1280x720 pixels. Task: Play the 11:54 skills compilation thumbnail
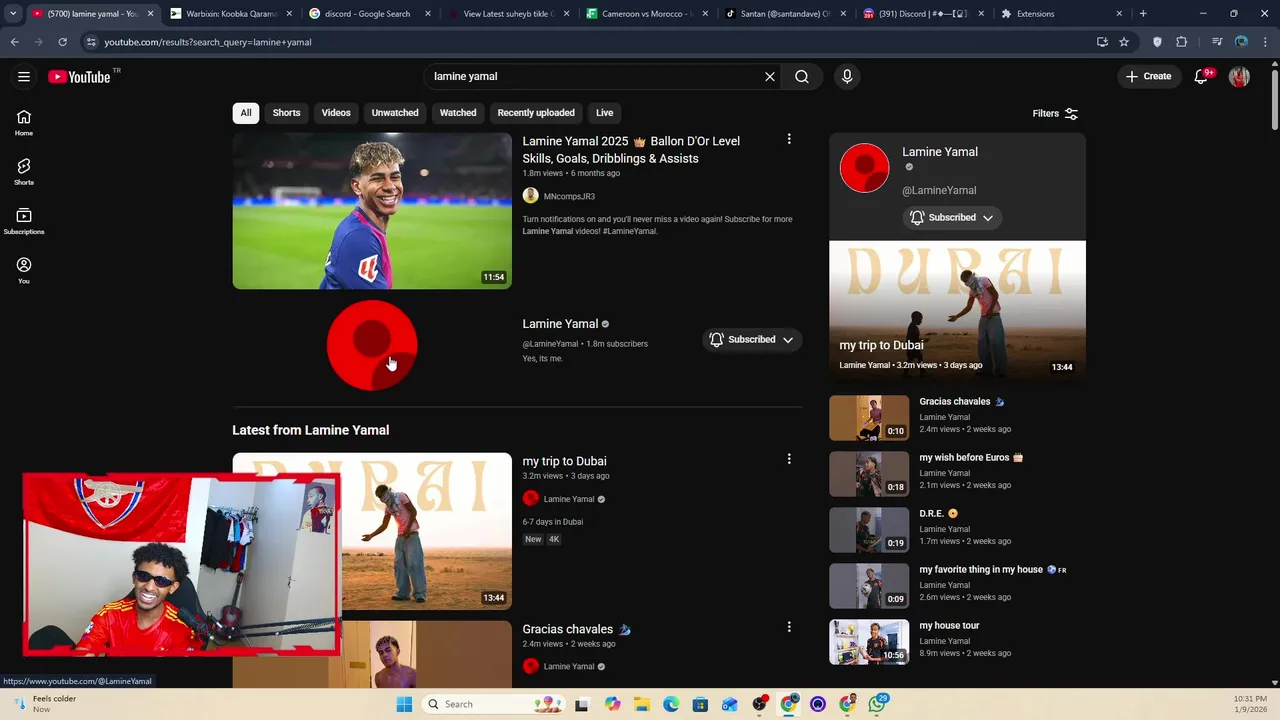372,211
